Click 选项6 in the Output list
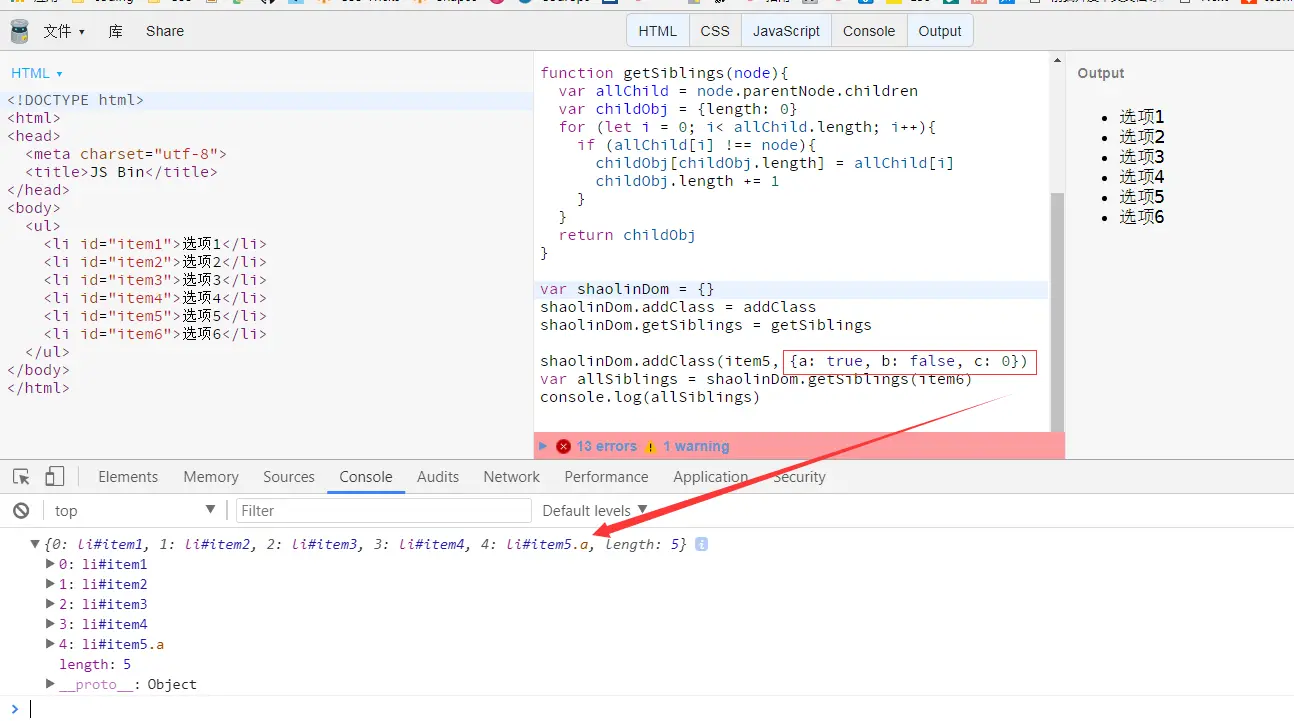 [x=1142, y=217]
